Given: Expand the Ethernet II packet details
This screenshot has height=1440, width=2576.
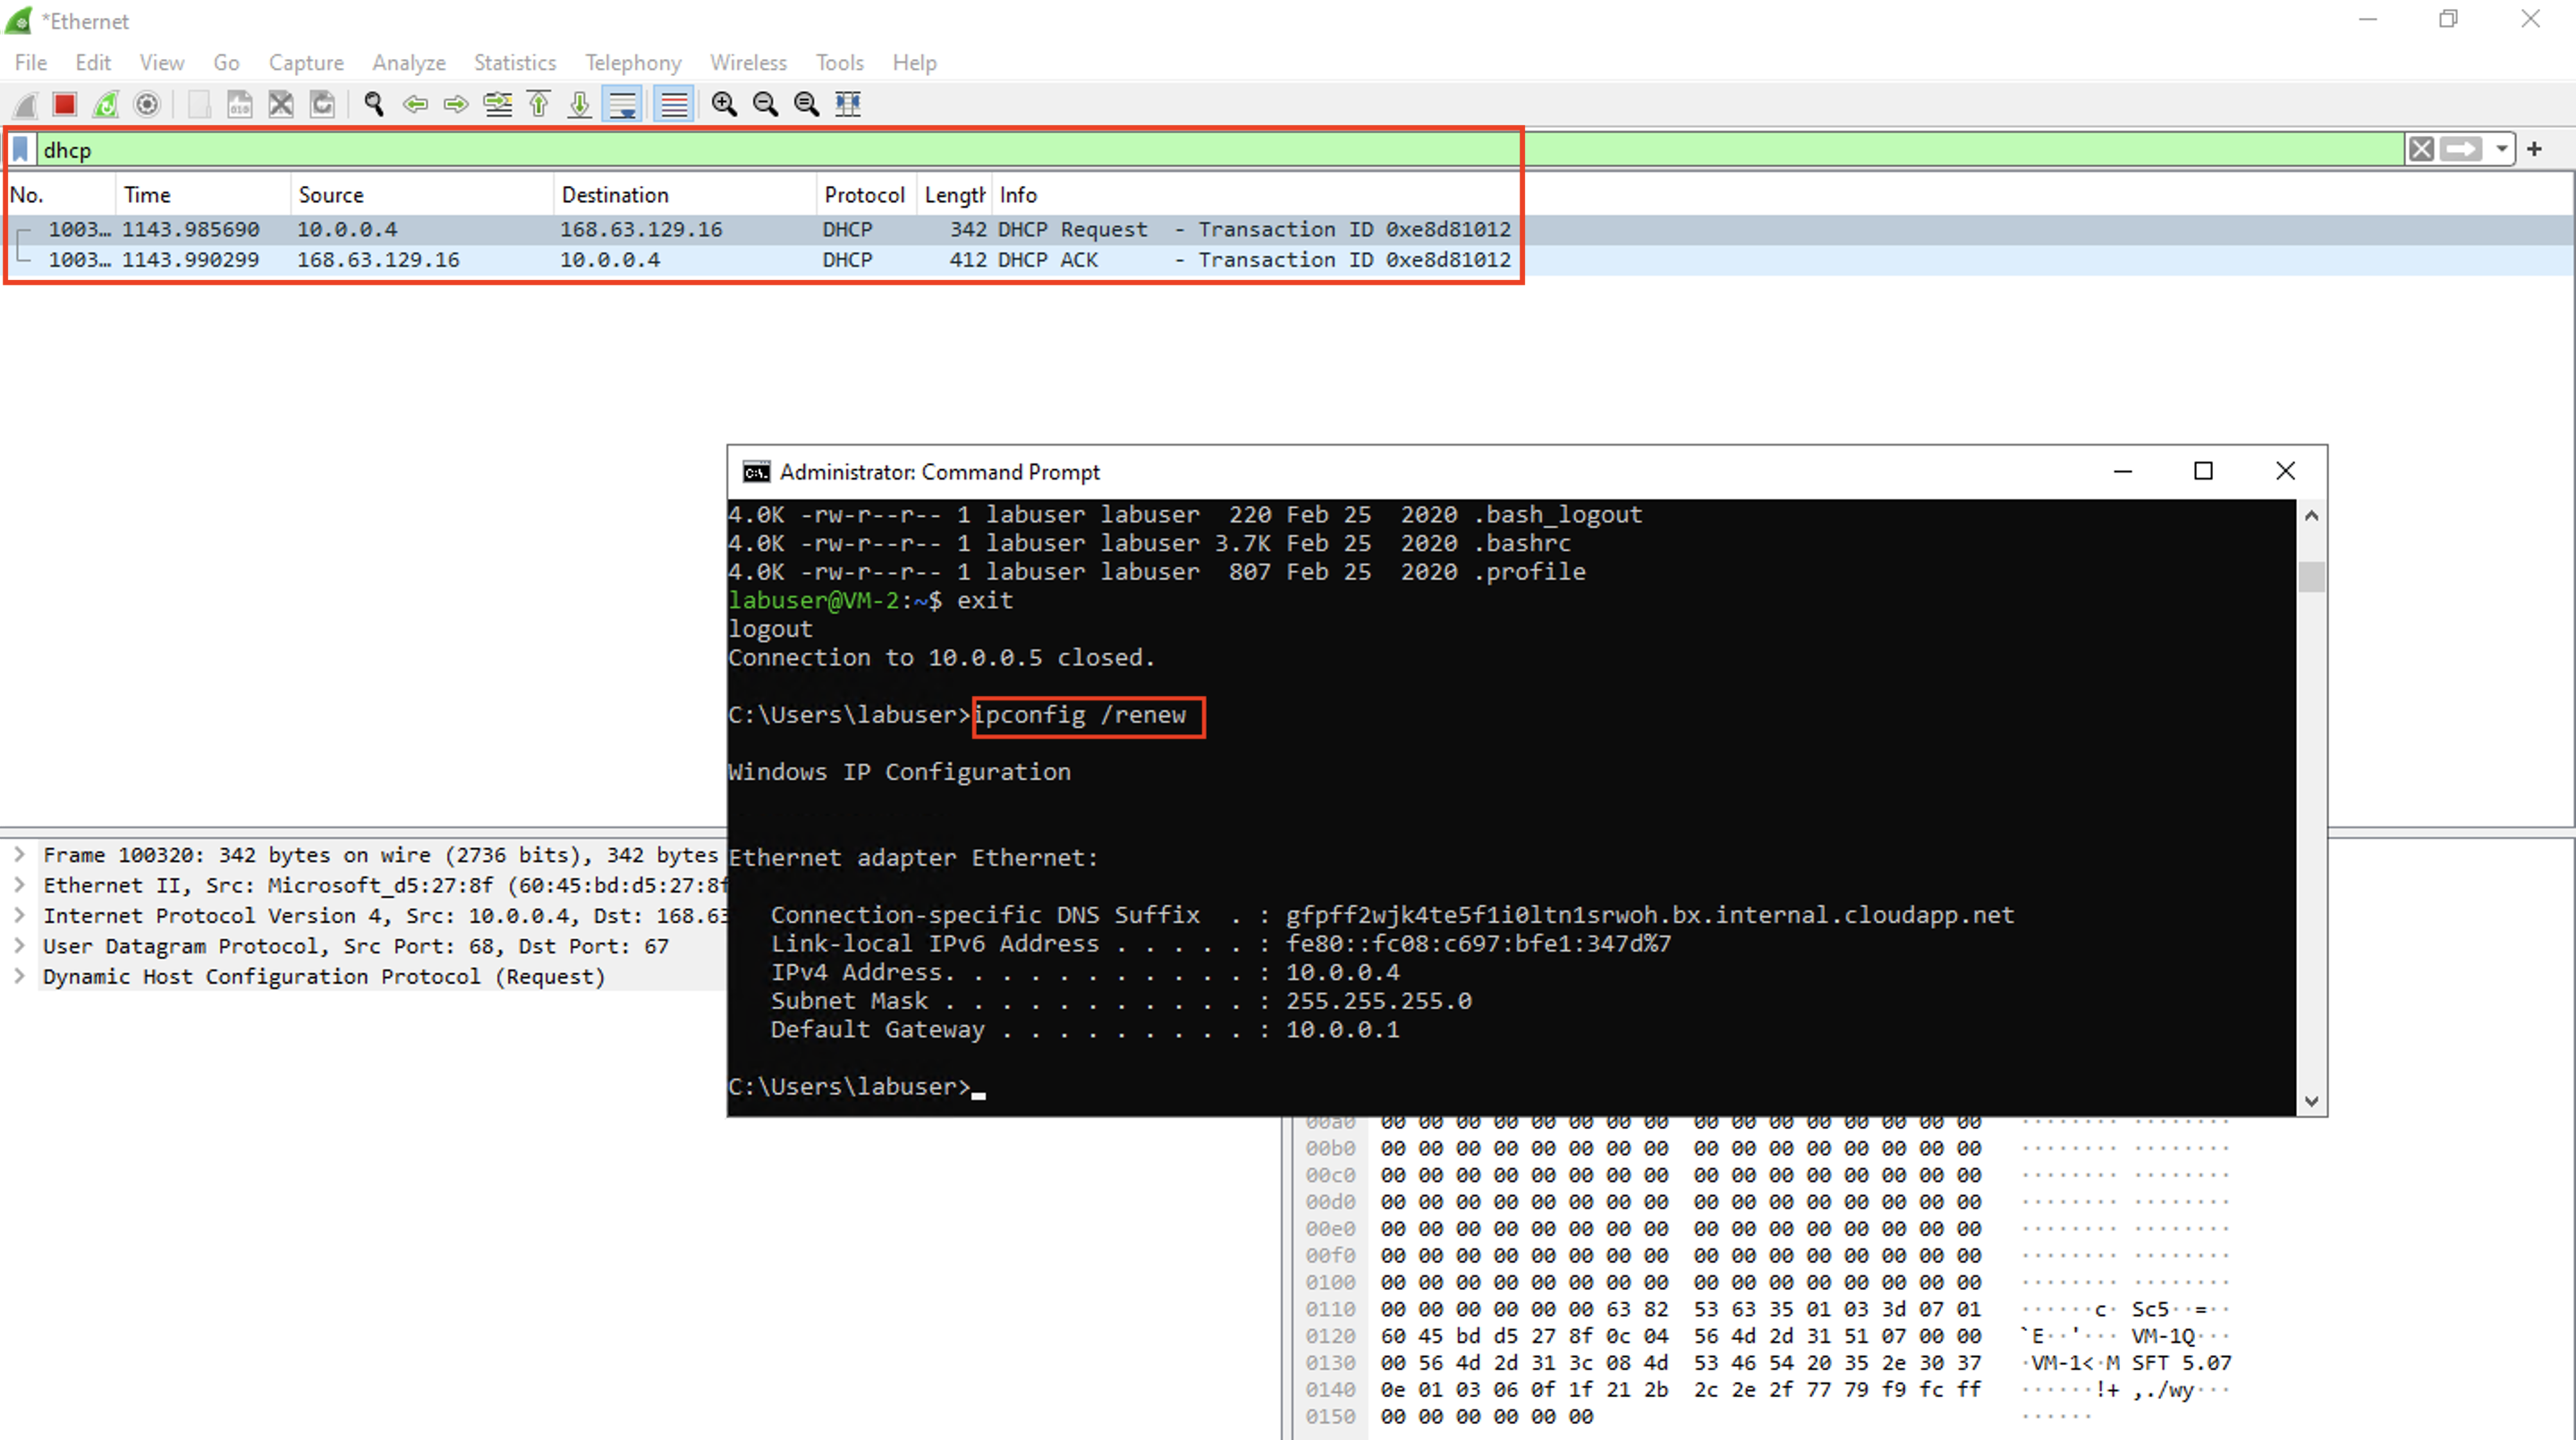Looking at the screenshot, I should point(20,885).
